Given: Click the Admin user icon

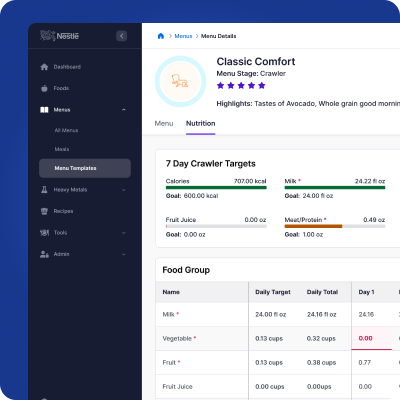Looking at the screenshot, I should pos(44,254).
